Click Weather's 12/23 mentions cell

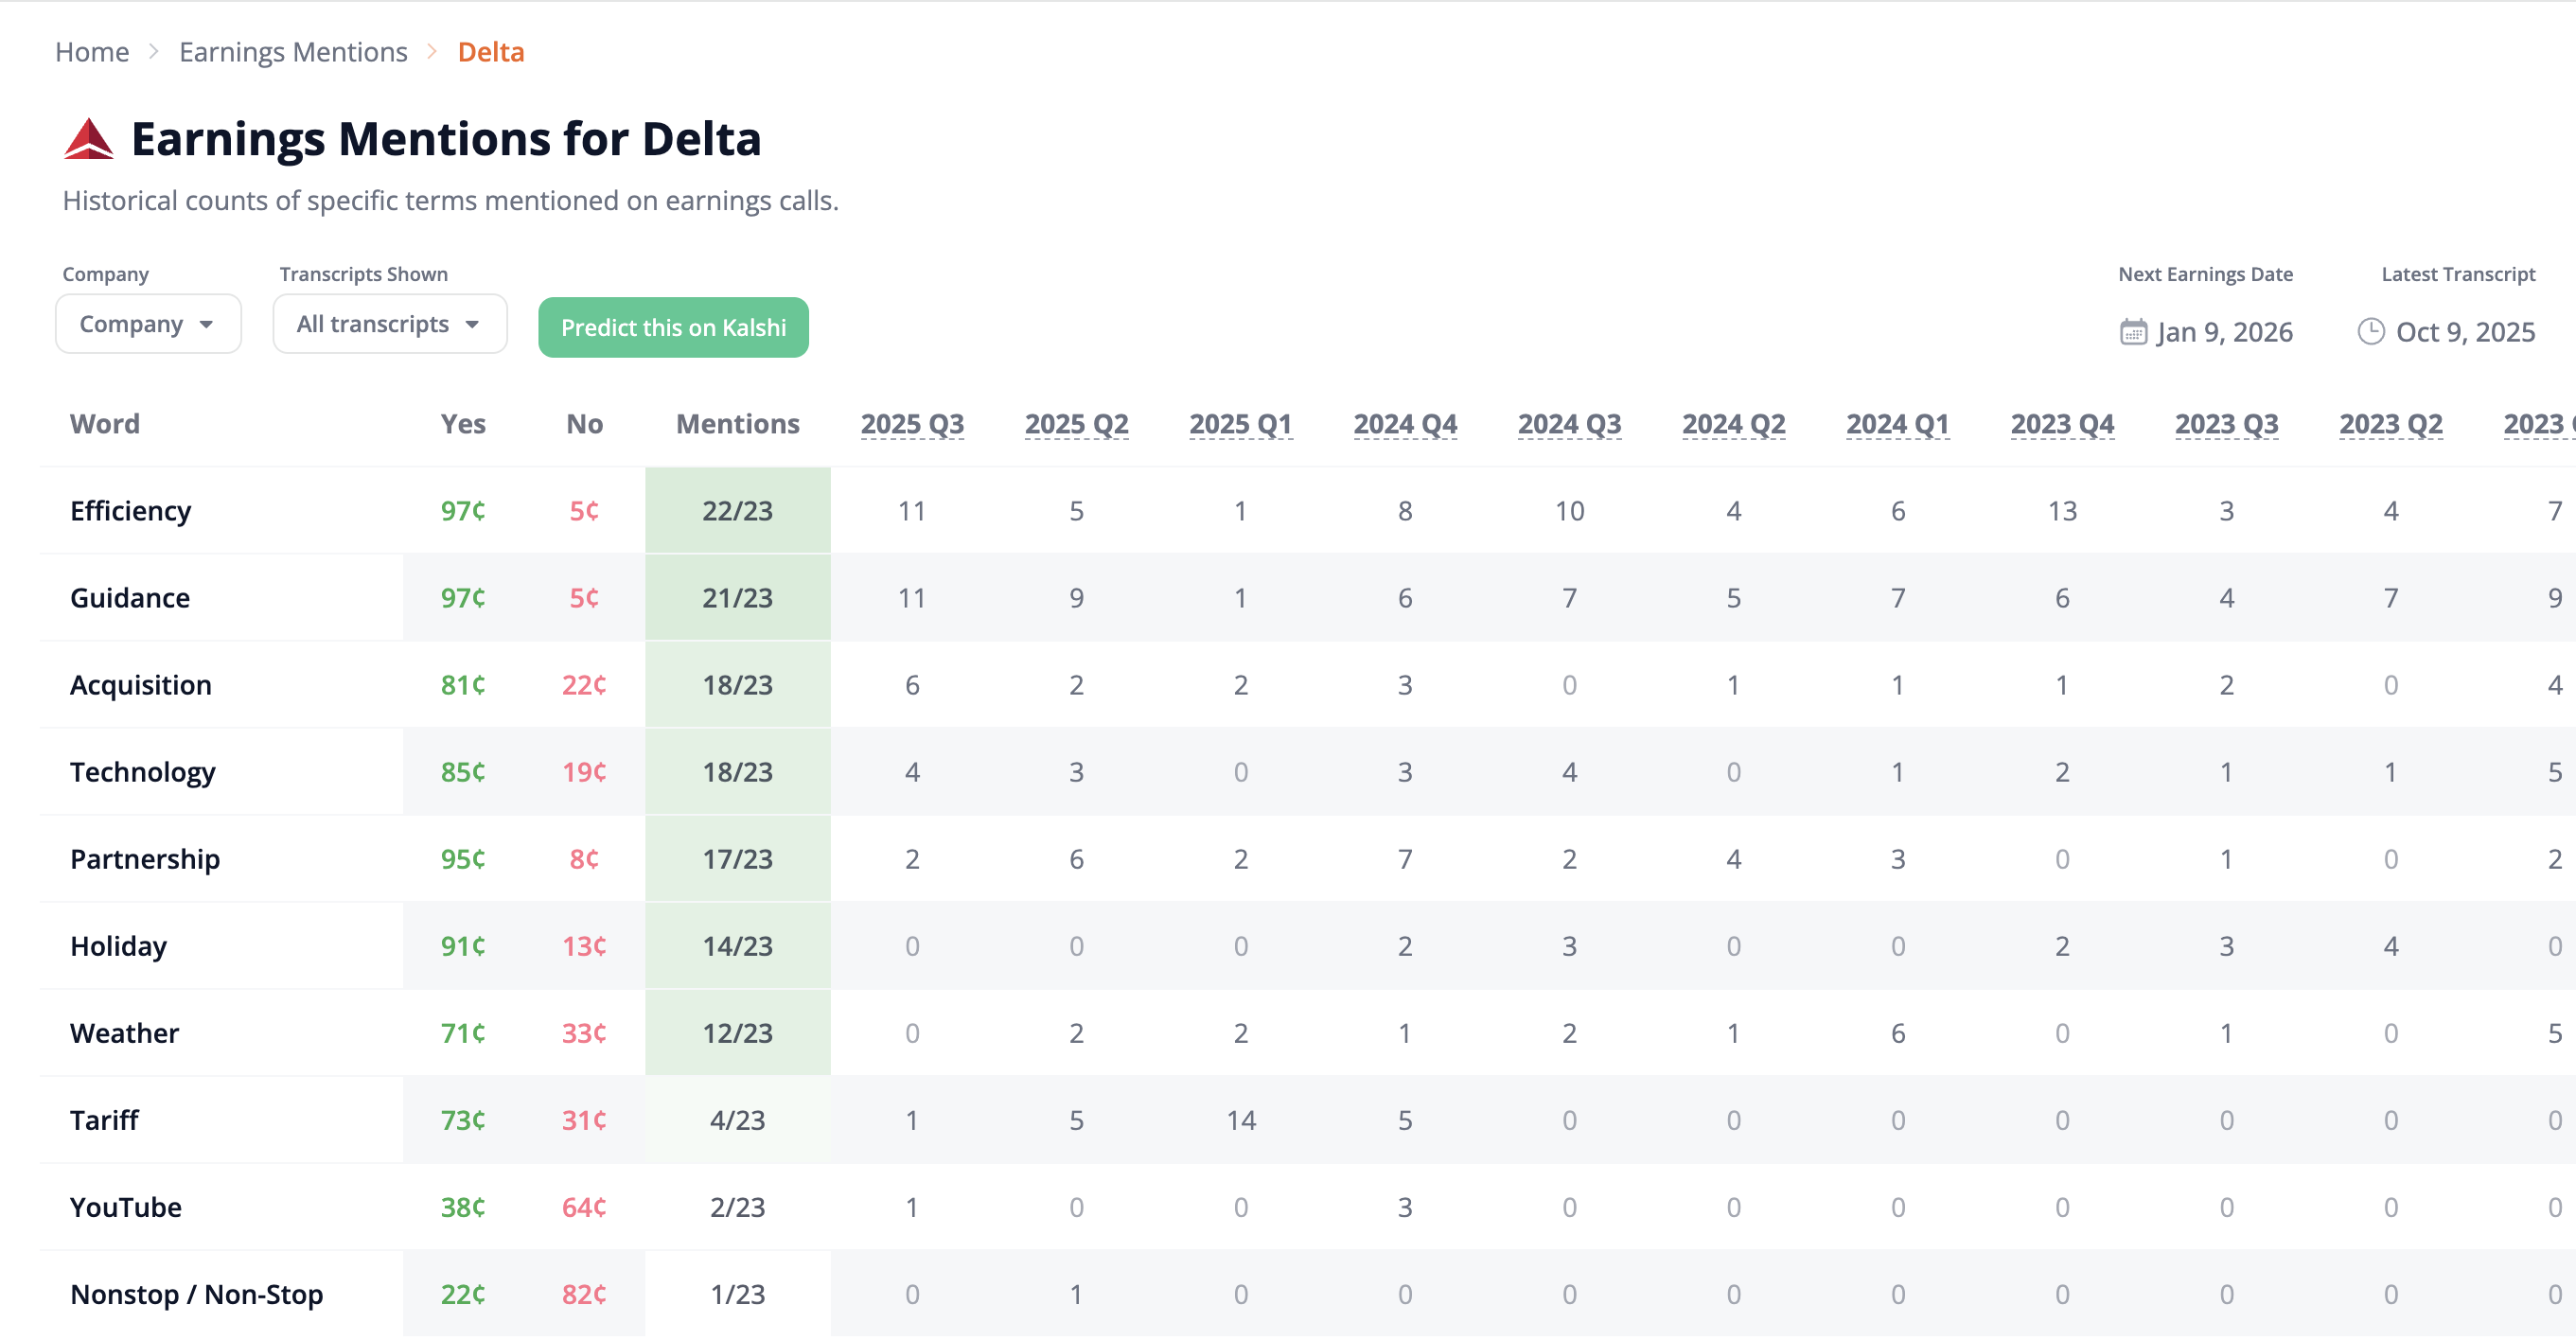(x=738, y=1033)
